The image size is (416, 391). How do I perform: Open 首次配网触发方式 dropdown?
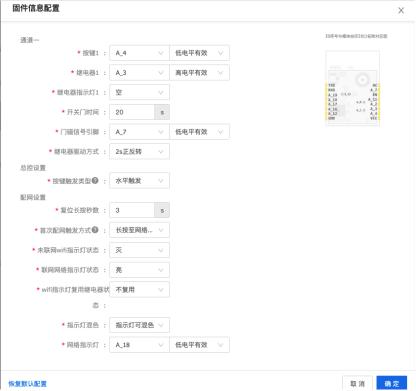139,230
